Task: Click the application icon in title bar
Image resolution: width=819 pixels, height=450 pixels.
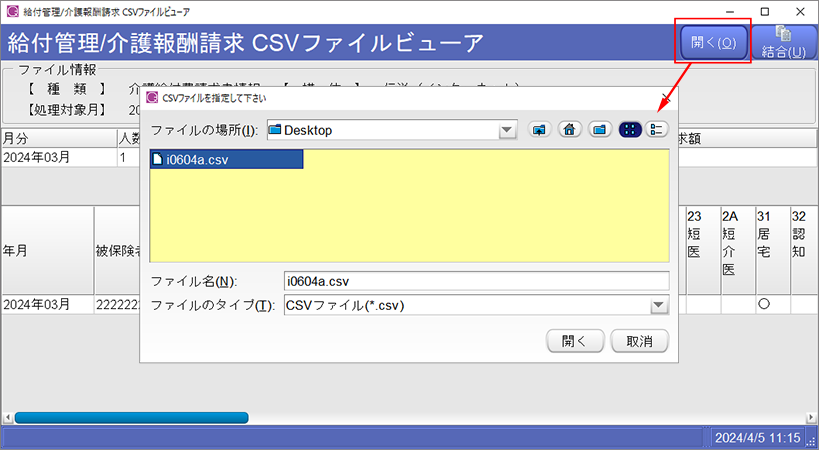Action: (x=13, y=11)
